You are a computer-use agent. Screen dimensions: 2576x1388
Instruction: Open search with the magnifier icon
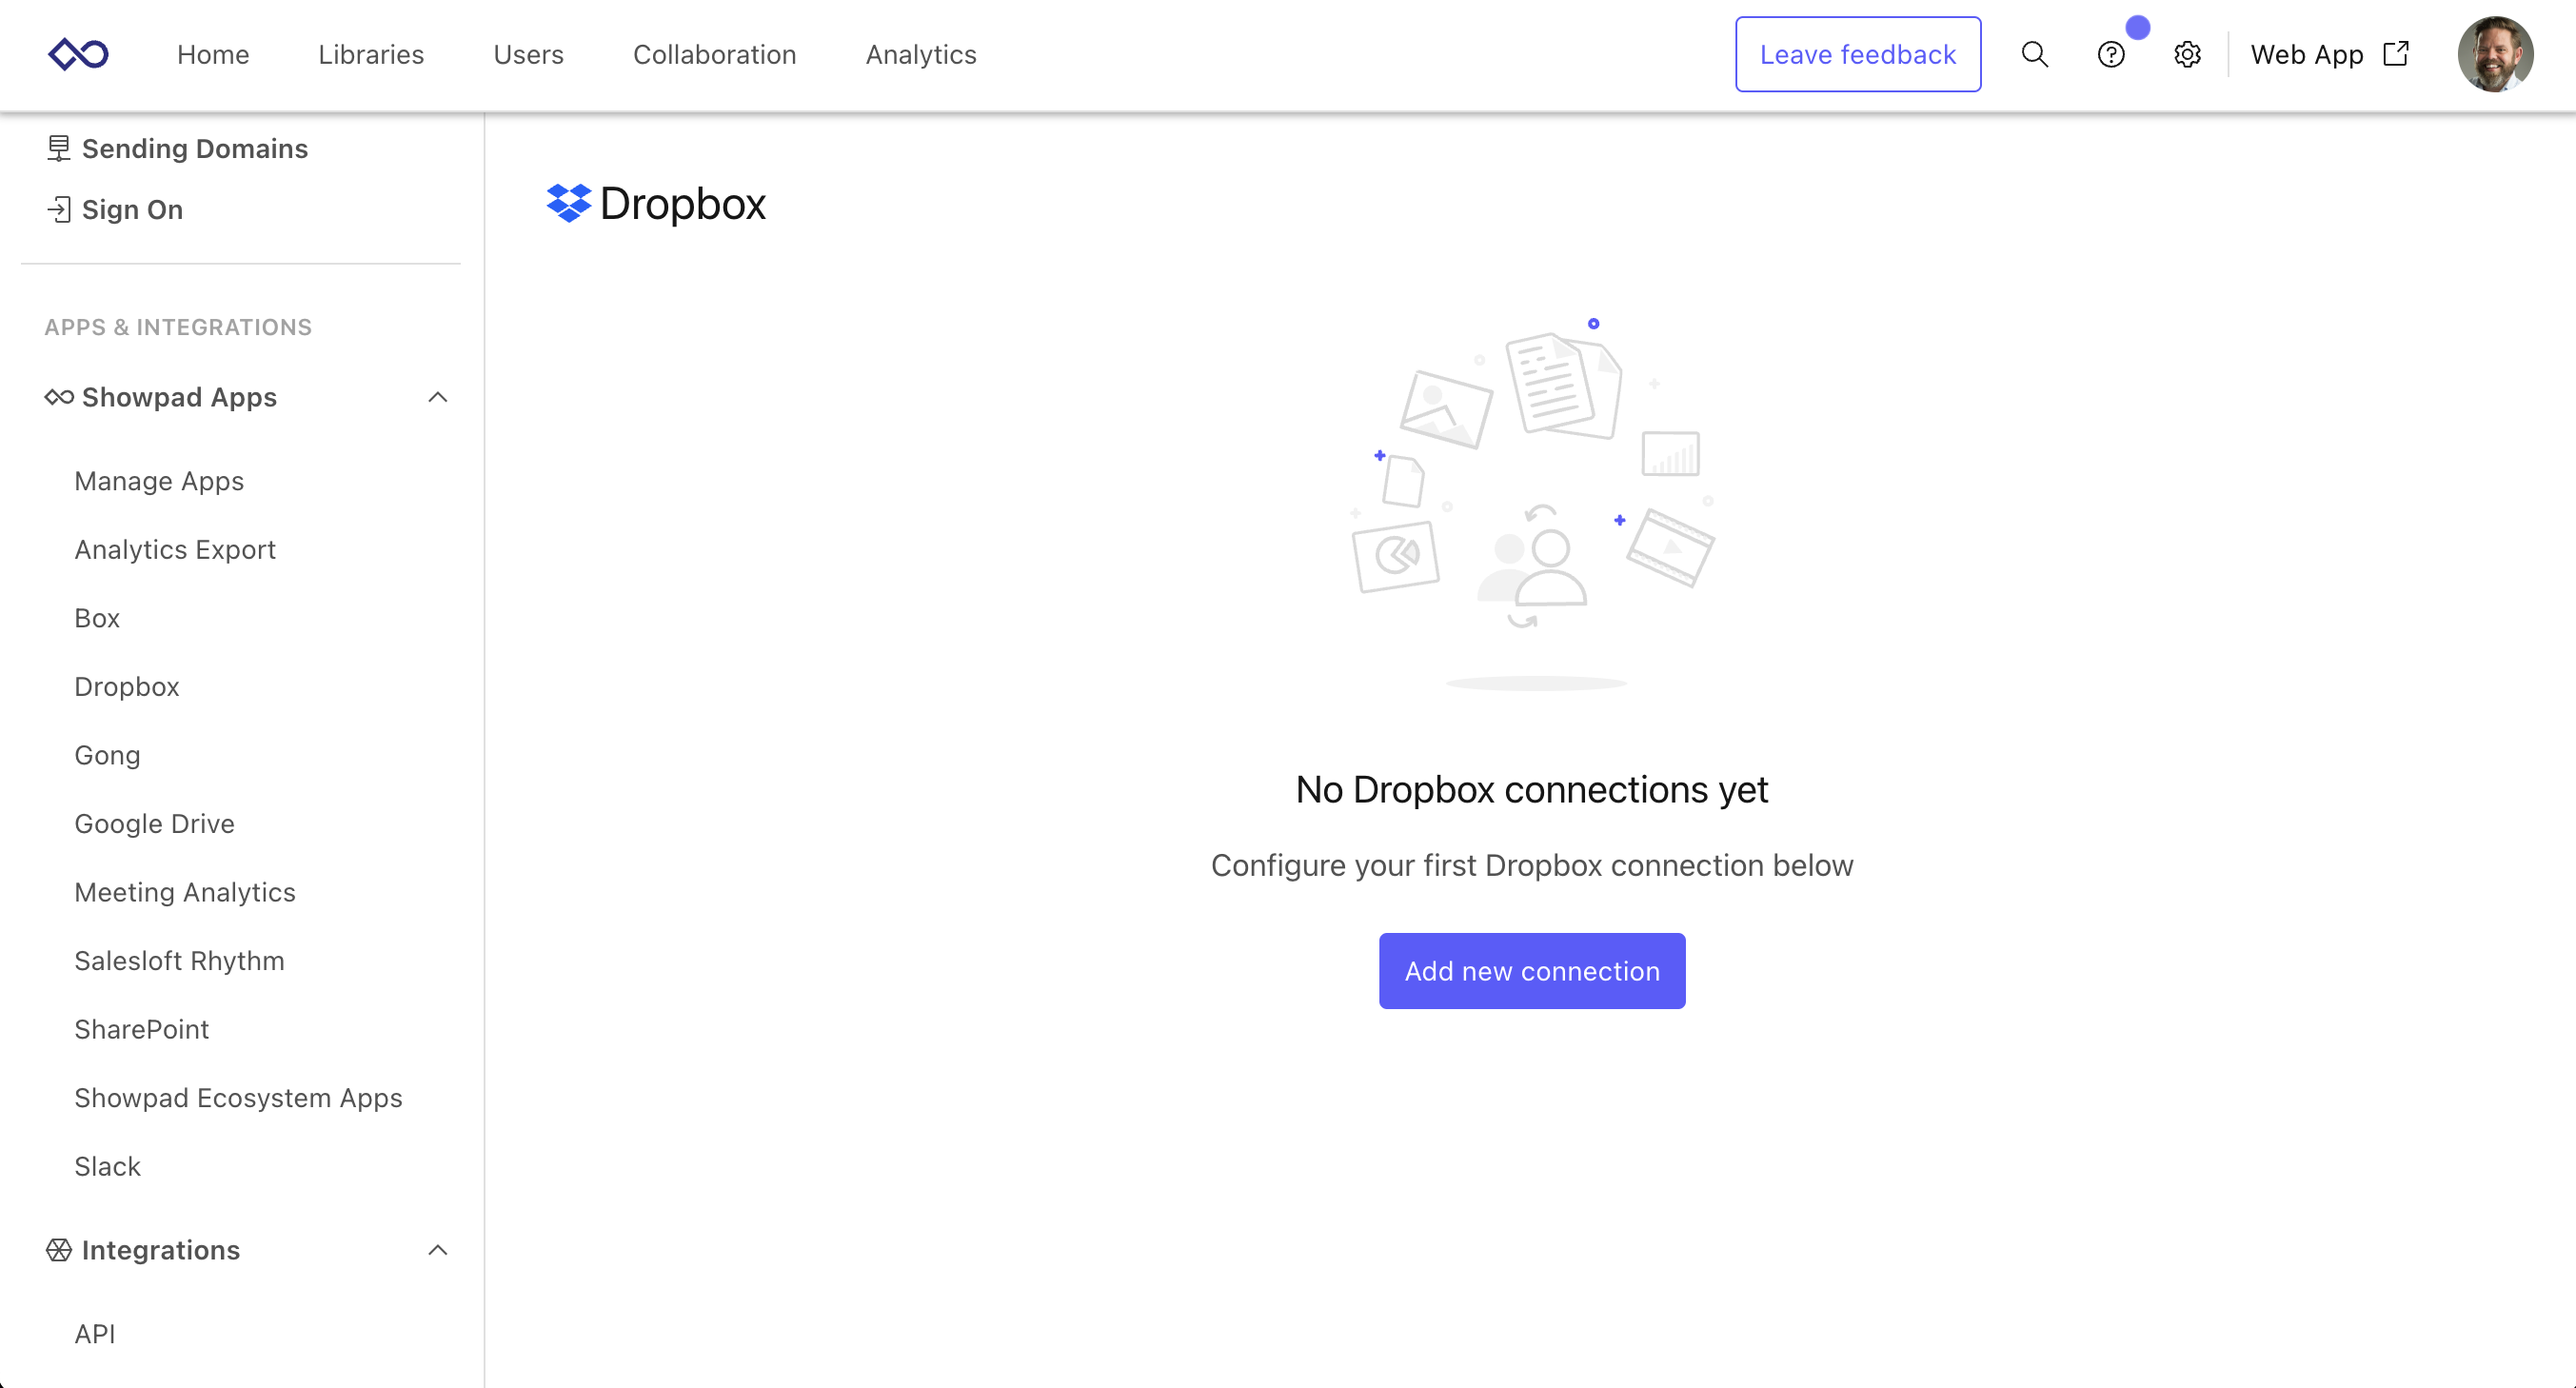click(x=2034, y=54)
